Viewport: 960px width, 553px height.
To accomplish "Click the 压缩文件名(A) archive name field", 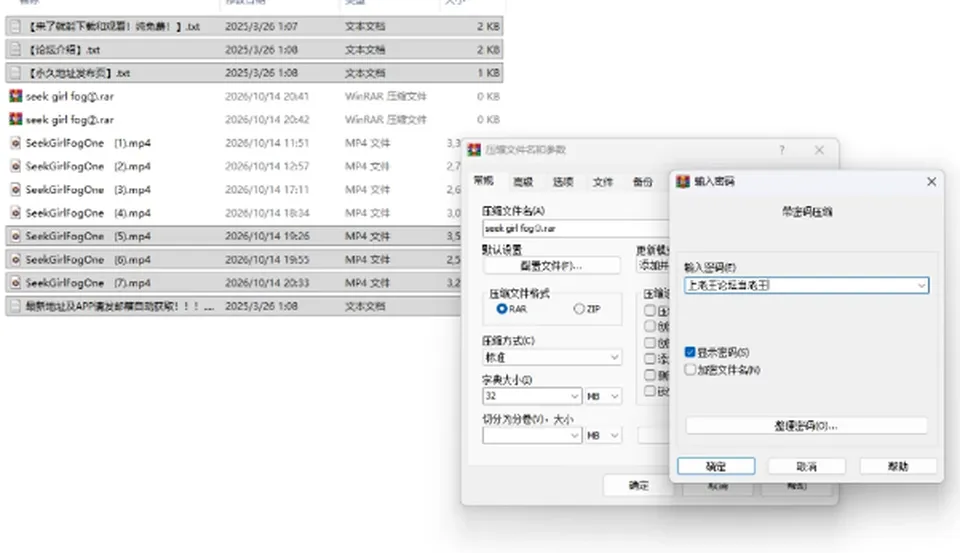I will point(576,228).
